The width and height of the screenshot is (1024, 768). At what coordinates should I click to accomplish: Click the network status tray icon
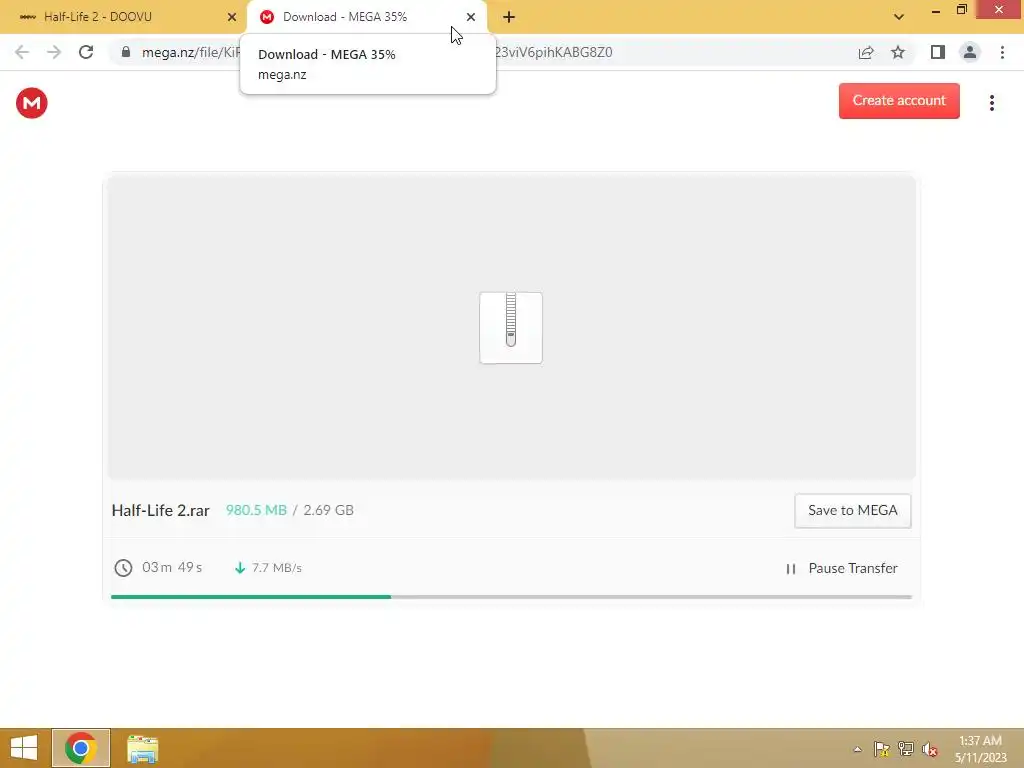point(906,749)
